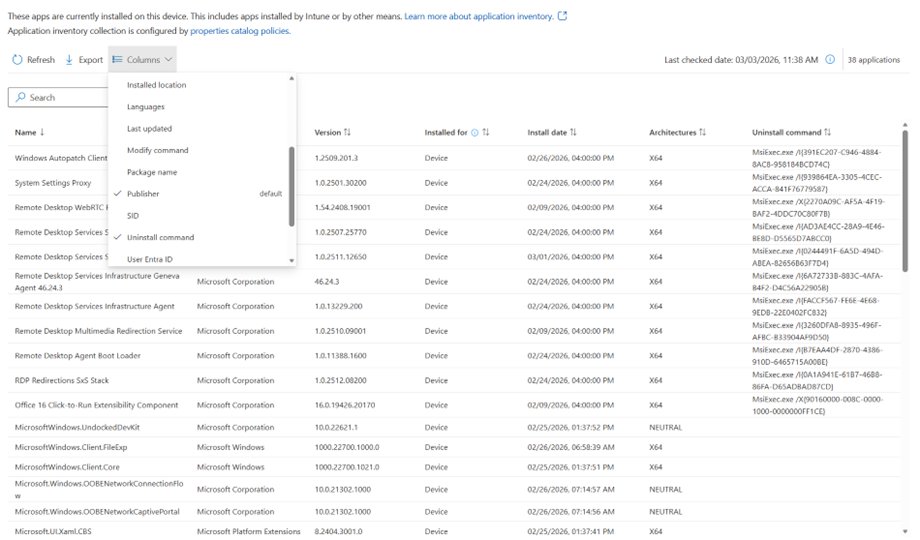Click Last checked date text
Image resolution: width=920 pixels, height=540 pixels.
point(741,60)
